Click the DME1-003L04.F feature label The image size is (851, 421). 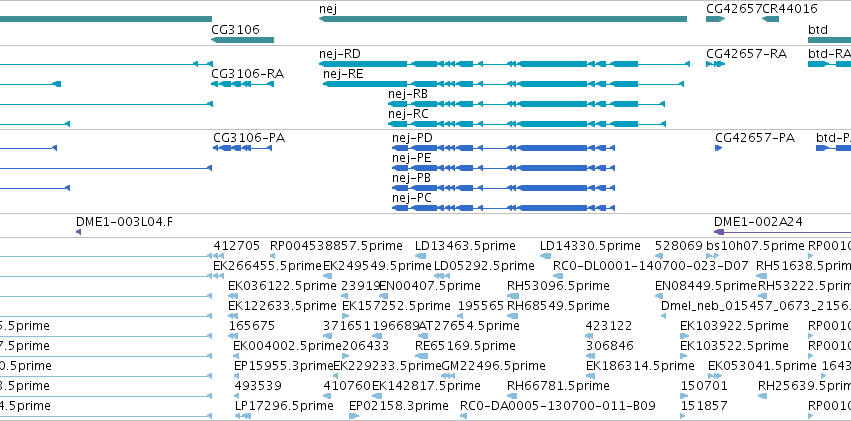coord(125,221)
